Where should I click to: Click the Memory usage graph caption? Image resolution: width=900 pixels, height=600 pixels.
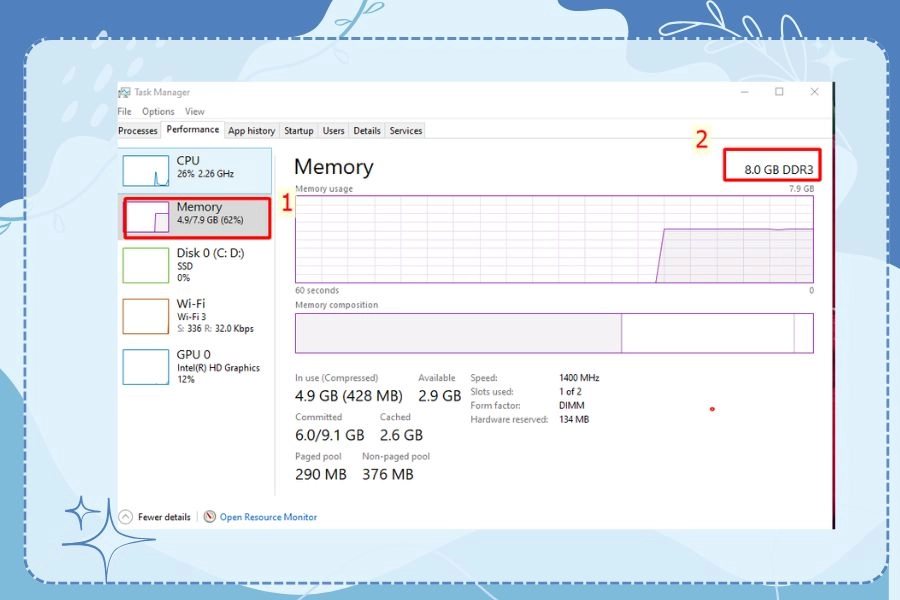click(x=324, y=188)
